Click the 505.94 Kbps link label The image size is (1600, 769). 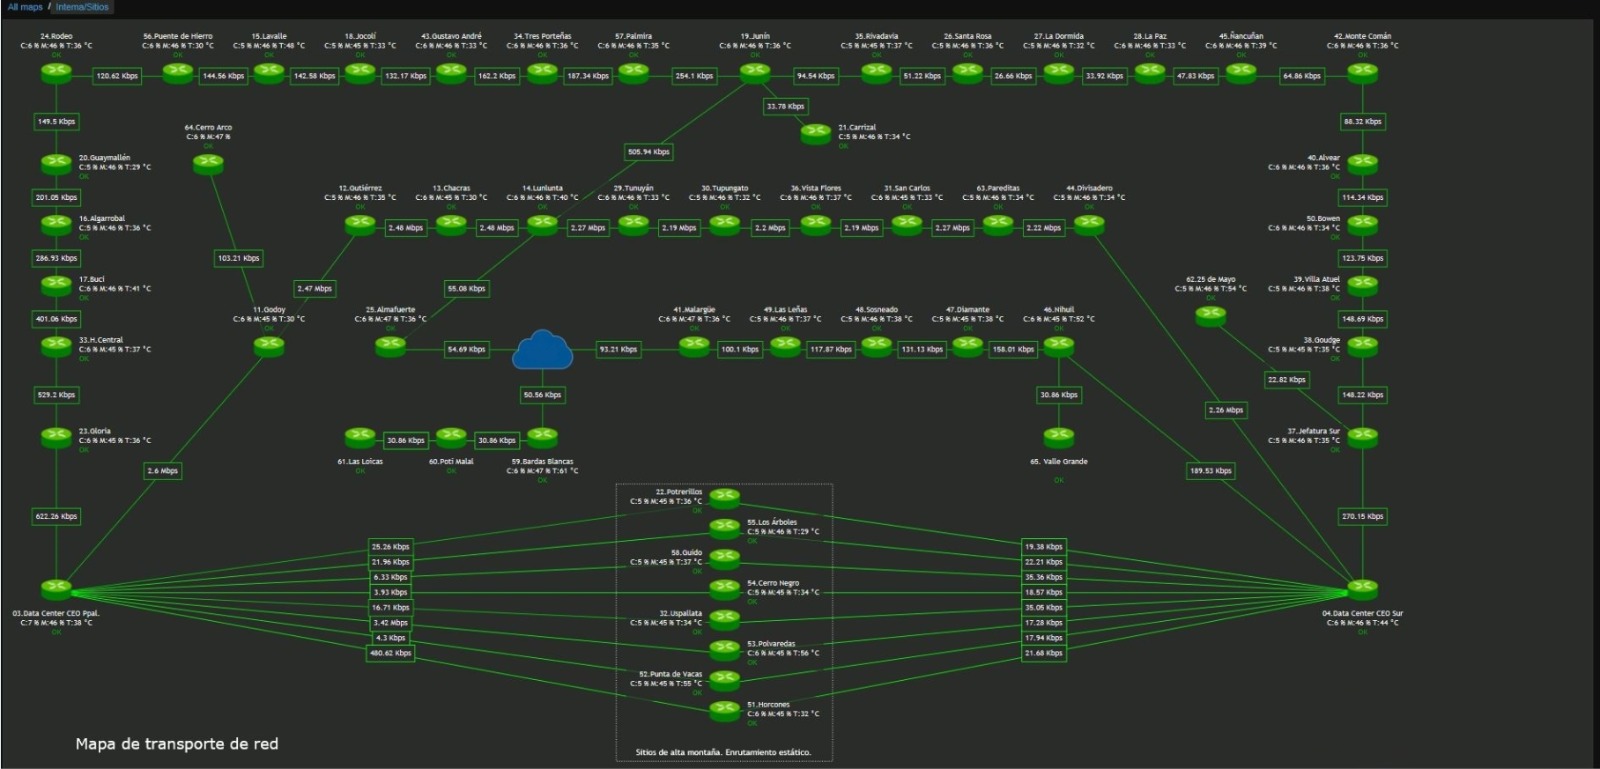(x=648, y=152)
